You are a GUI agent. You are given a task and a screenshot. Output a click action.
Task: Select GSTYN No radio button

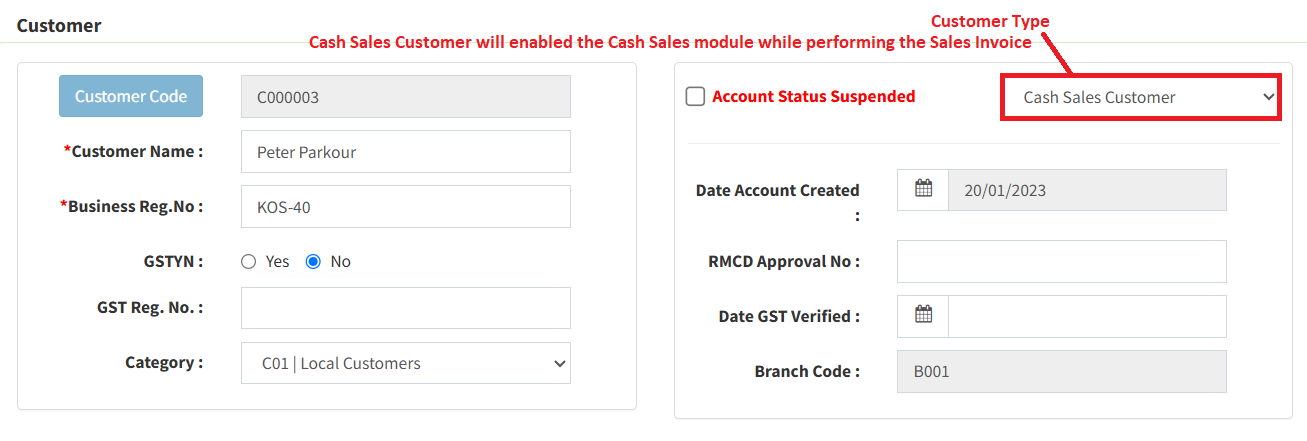pyautogui.click(x=313, y=262)
